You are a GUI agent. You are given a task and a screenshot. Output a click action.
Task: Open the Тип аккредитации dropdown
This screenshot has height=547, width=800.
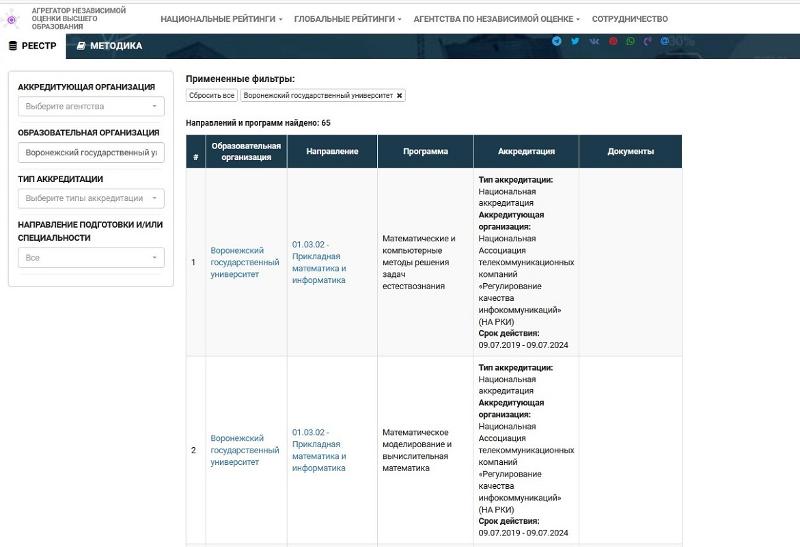click(91, 198)
